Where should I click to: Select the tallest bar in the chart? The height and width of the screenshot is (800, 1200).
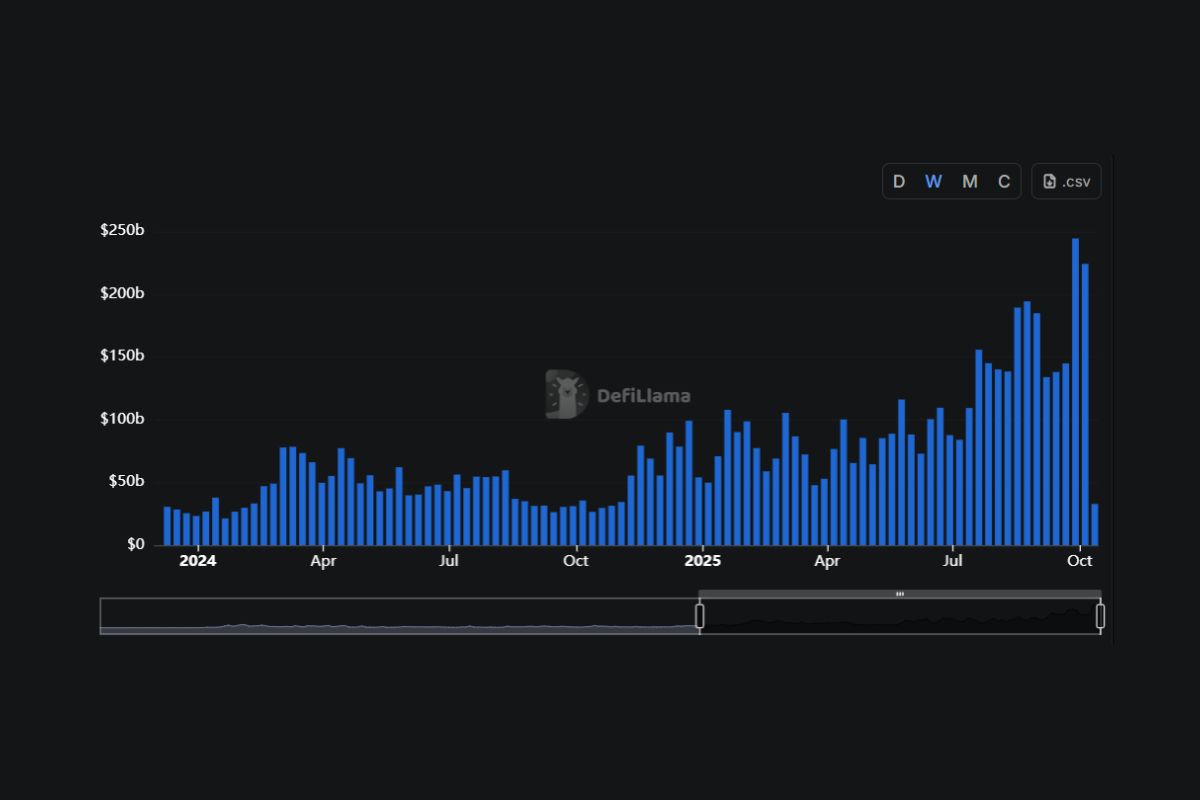click(1075, 392)
